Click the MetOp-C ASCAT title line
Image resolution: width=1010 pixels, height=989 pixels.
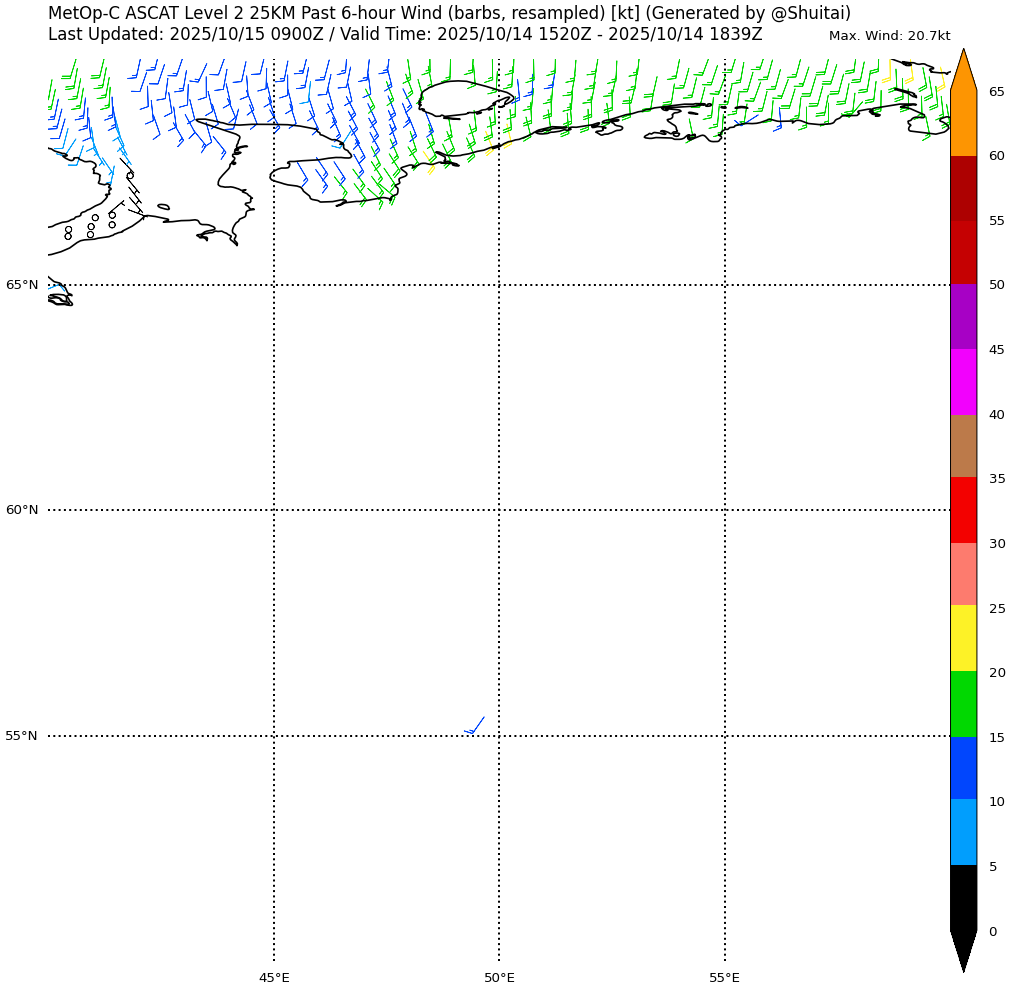449,13
